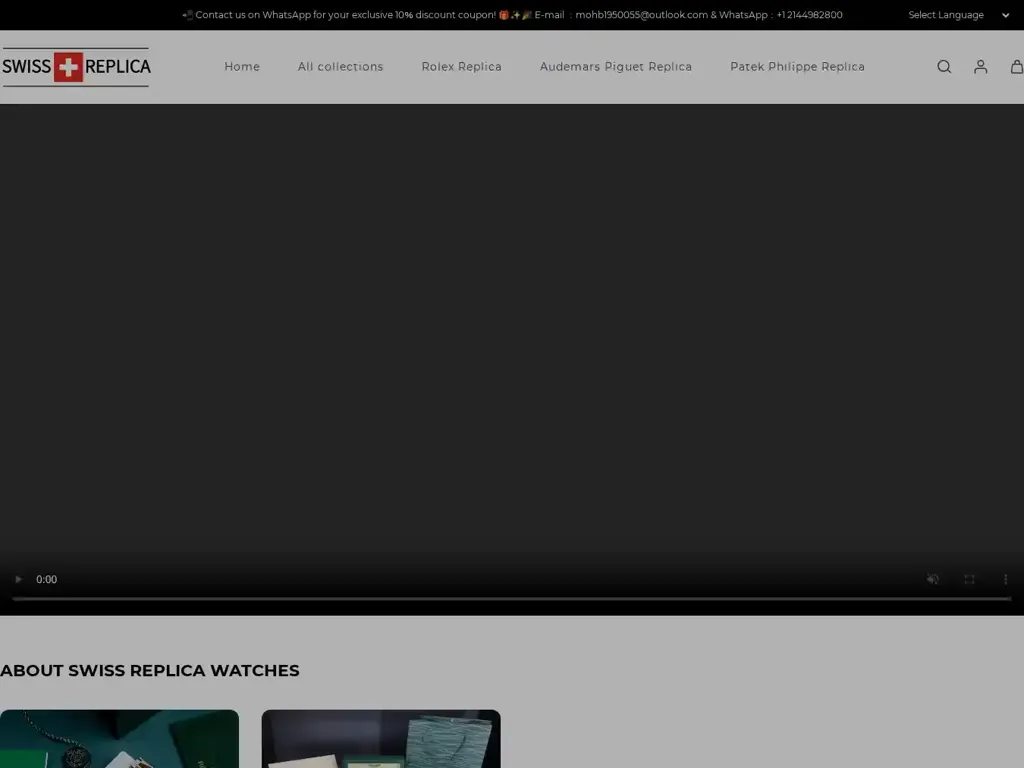The width and height of the screenshot is (1024, 768).
Task: View the shopping bag icon
Action: tap(1016, 66)
